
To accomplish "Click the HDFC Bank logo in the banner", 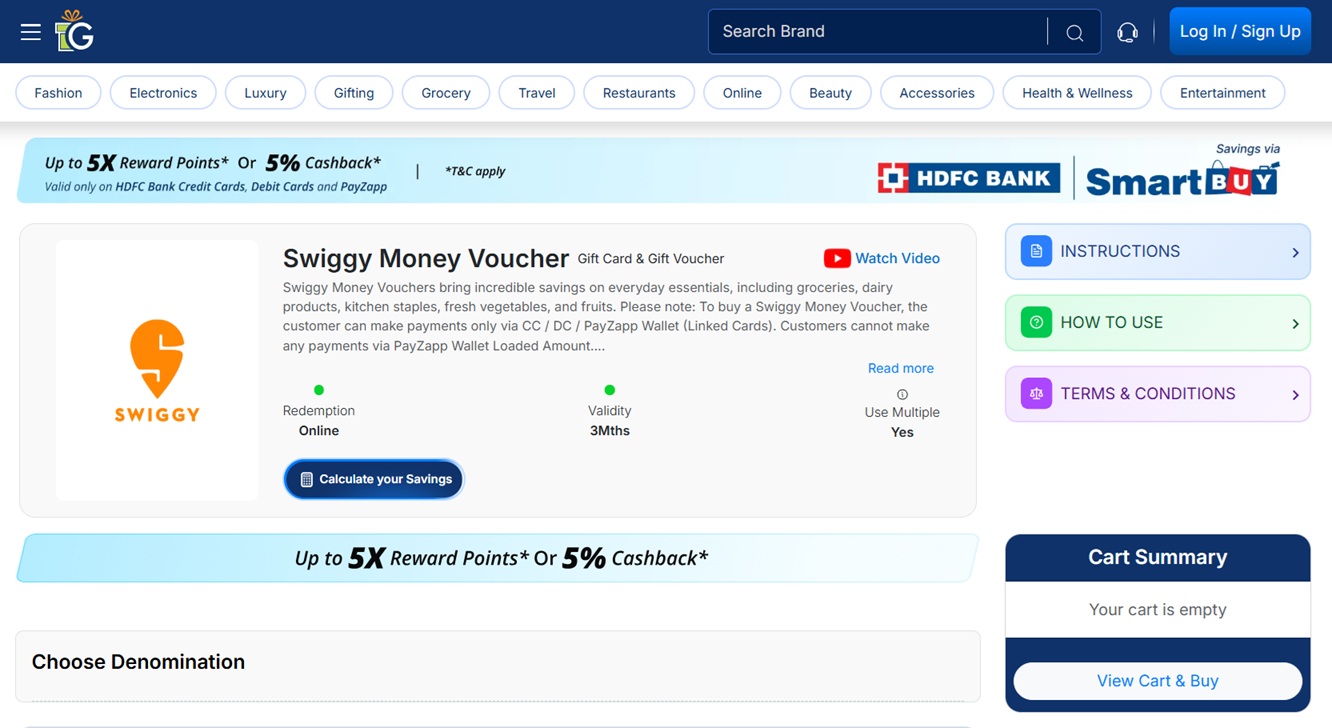I will pyautogui.click(x=968, y=178).
